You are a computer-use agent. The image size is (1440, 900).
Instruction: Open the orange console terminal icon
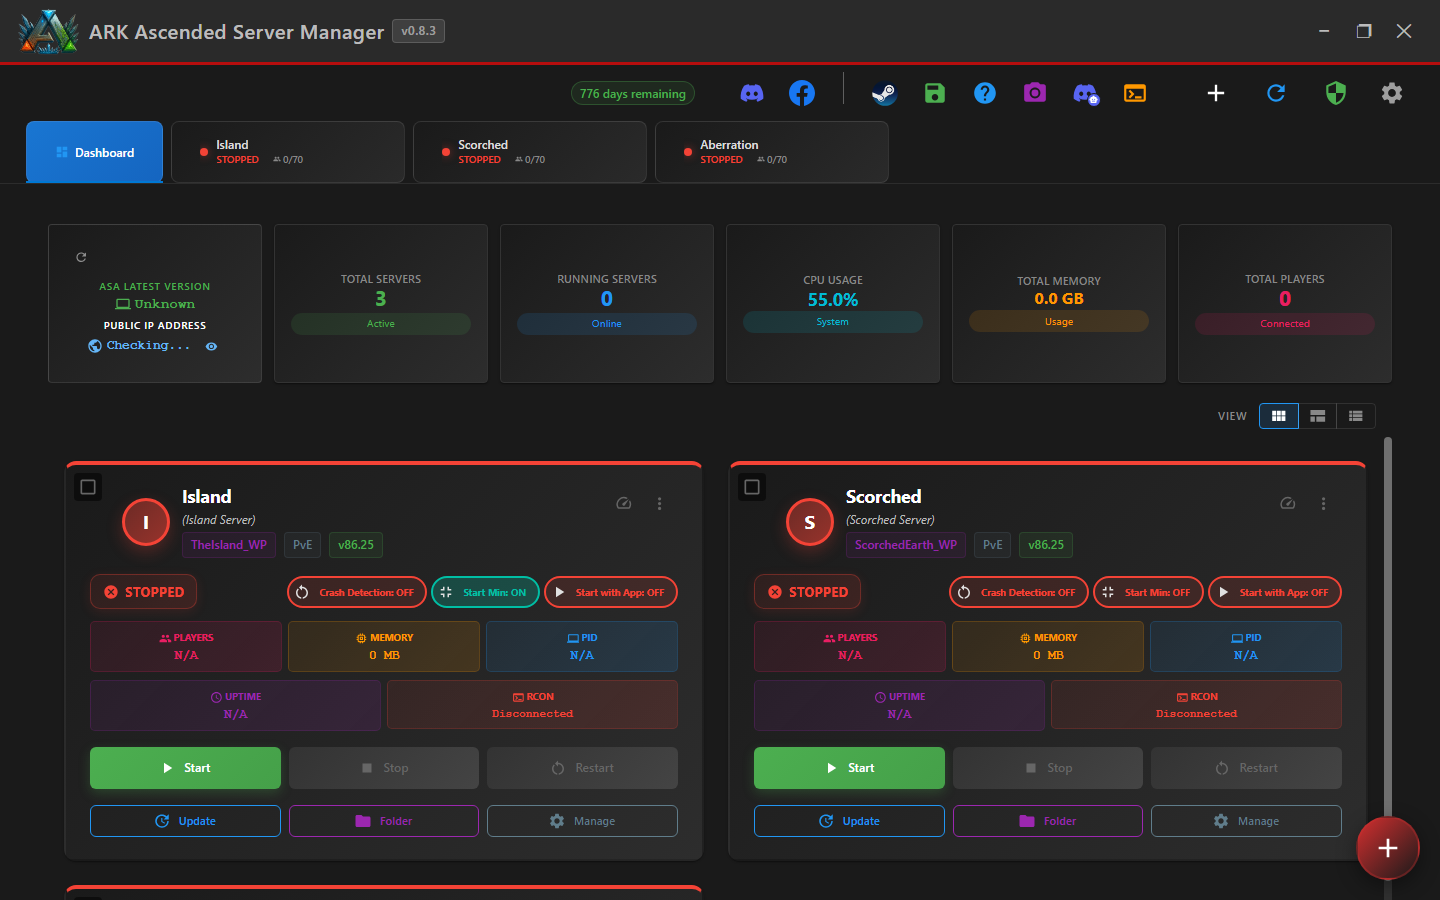(x=1135, y=93)
